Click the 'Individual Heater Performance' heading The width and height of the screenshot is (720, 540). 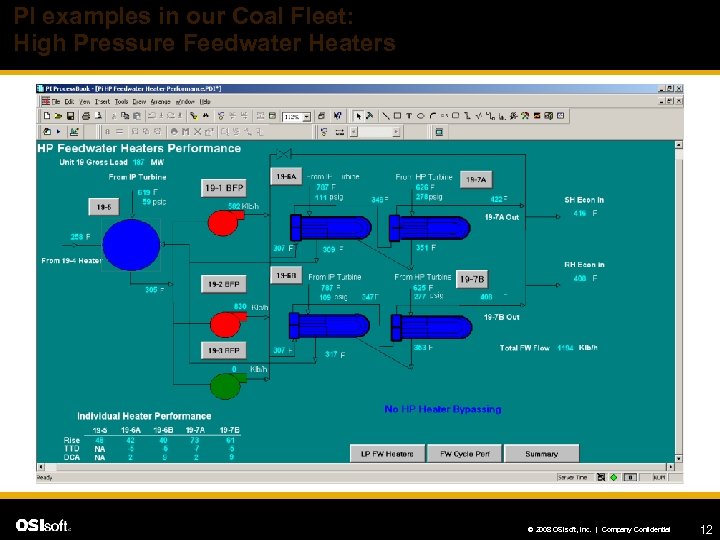pos(144,416)
